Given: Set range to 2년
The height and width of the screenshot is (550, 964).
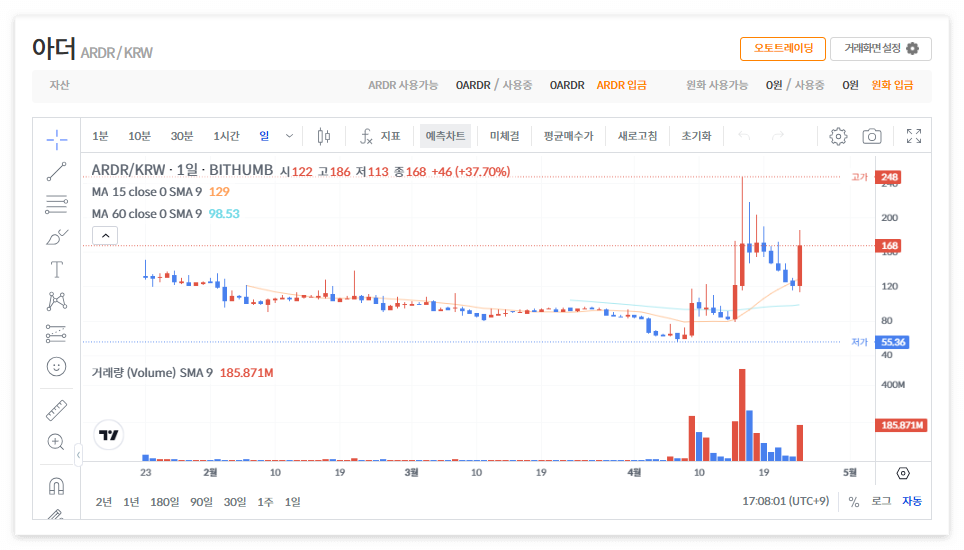Looking at the screenshot, I should [x=104, y=502].
